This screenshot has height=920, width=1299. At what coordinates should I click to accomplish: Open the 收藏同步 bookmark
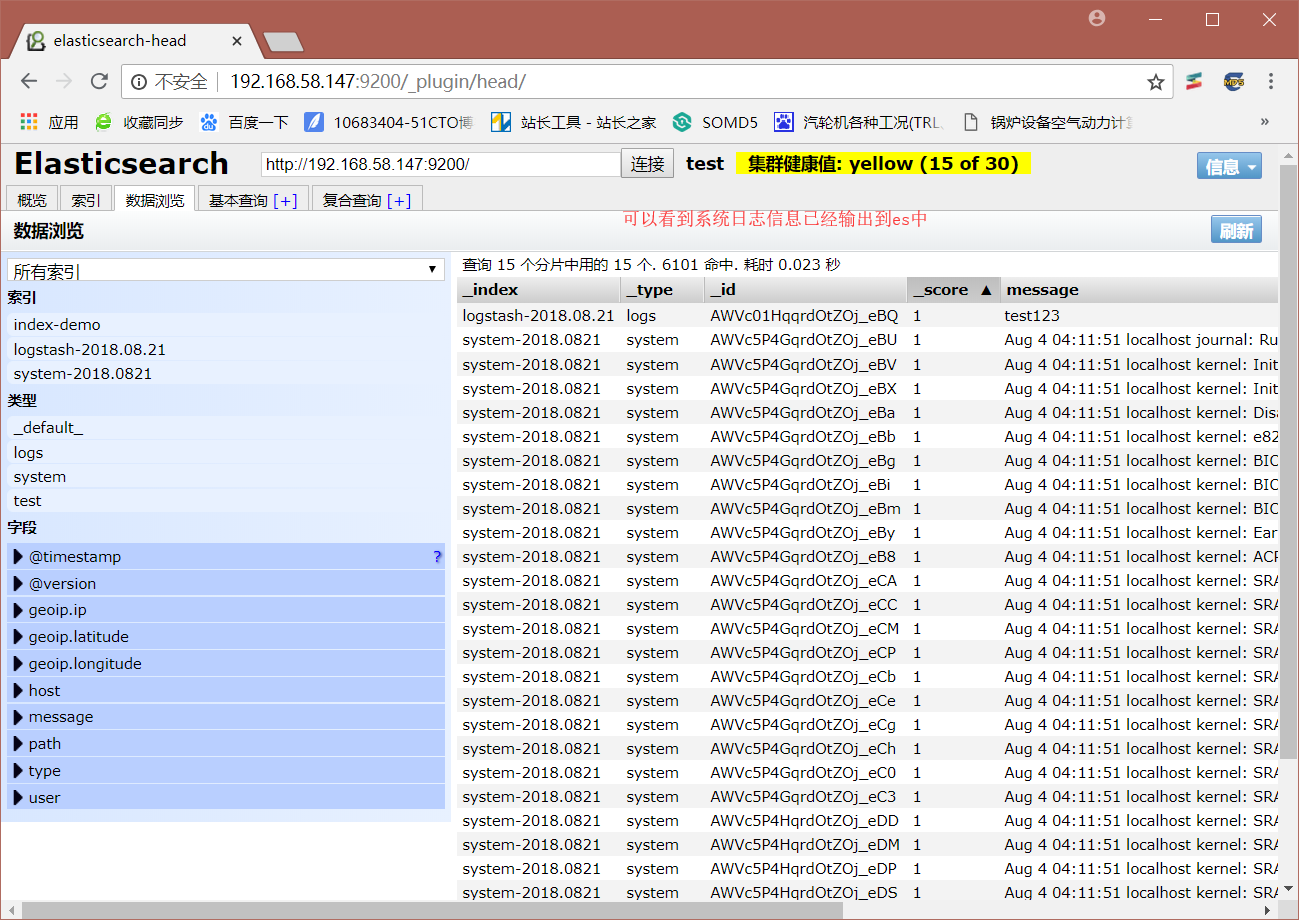(139, 122)
